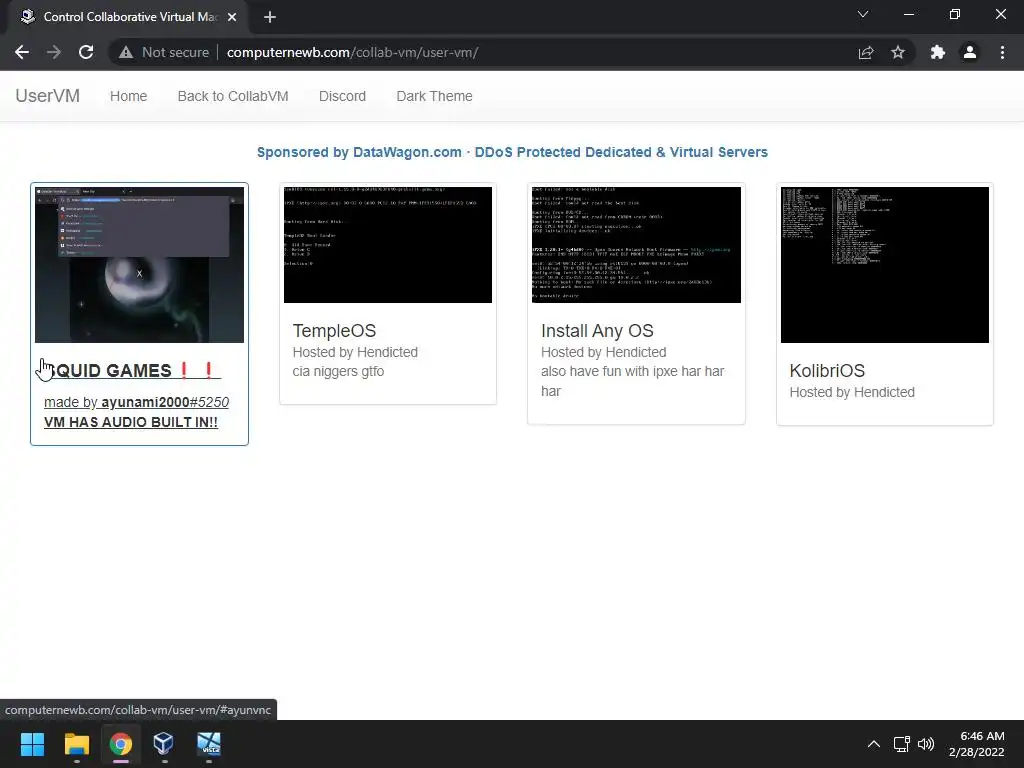The image size is (1024, 768).
Task: Click the volume speaker tray icon
Action: click(x=926, y=744)
